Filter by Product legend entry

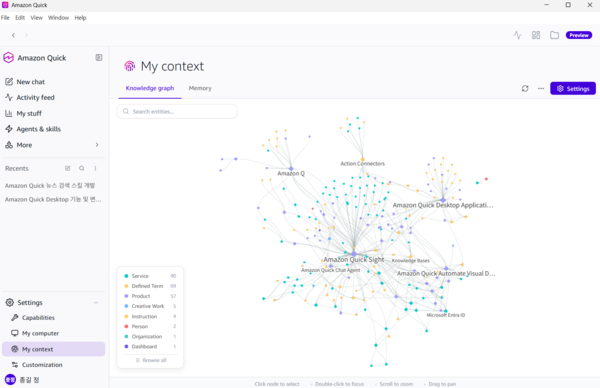150,296
